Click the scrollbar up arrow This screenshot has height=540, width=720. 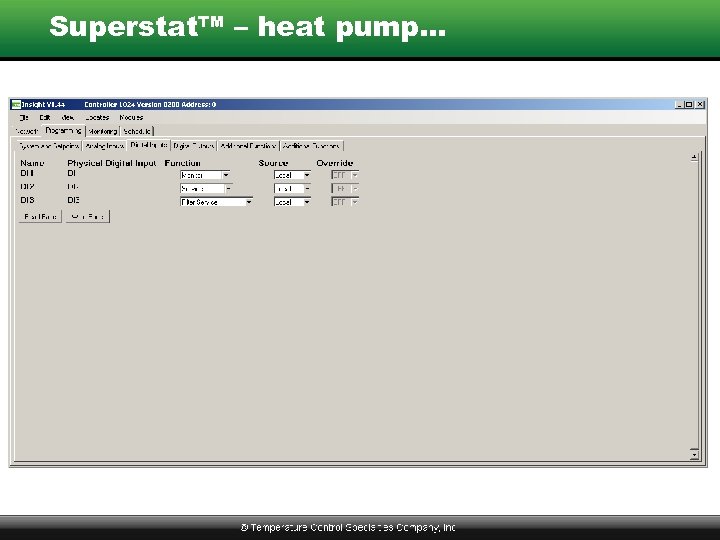click(x=694, y=158)
